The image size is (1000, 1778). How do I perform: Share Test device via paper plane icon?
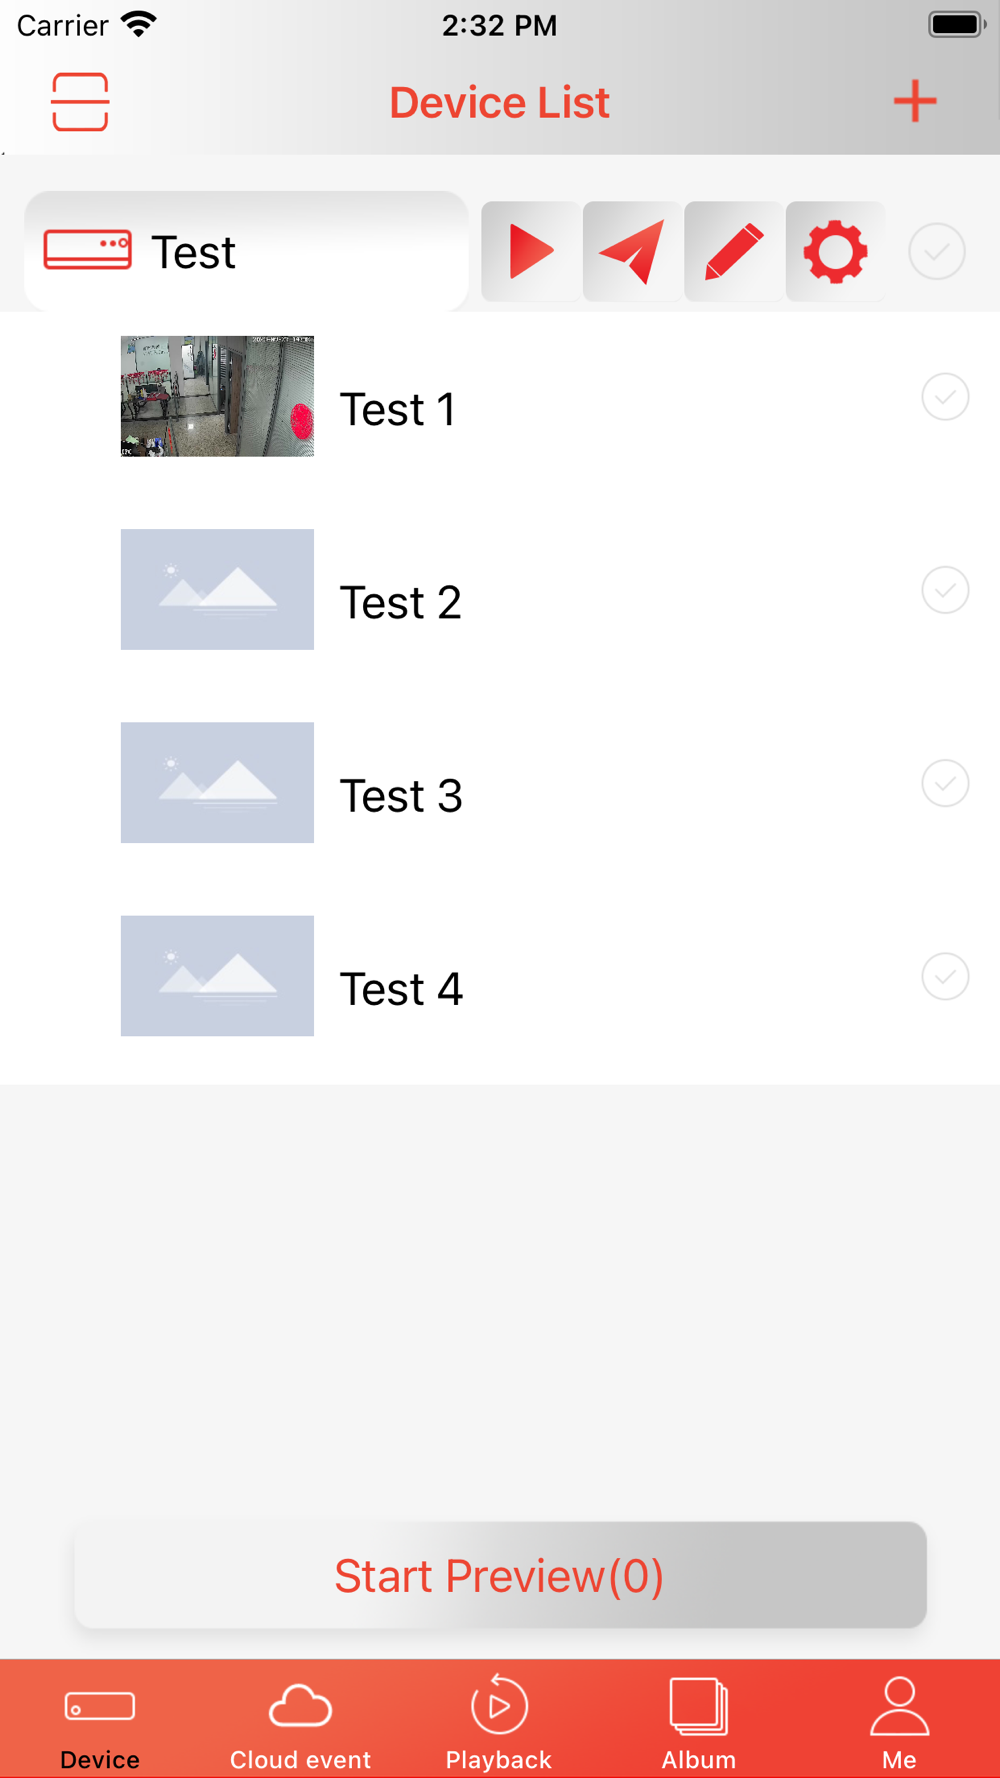[x=633, y=251]
